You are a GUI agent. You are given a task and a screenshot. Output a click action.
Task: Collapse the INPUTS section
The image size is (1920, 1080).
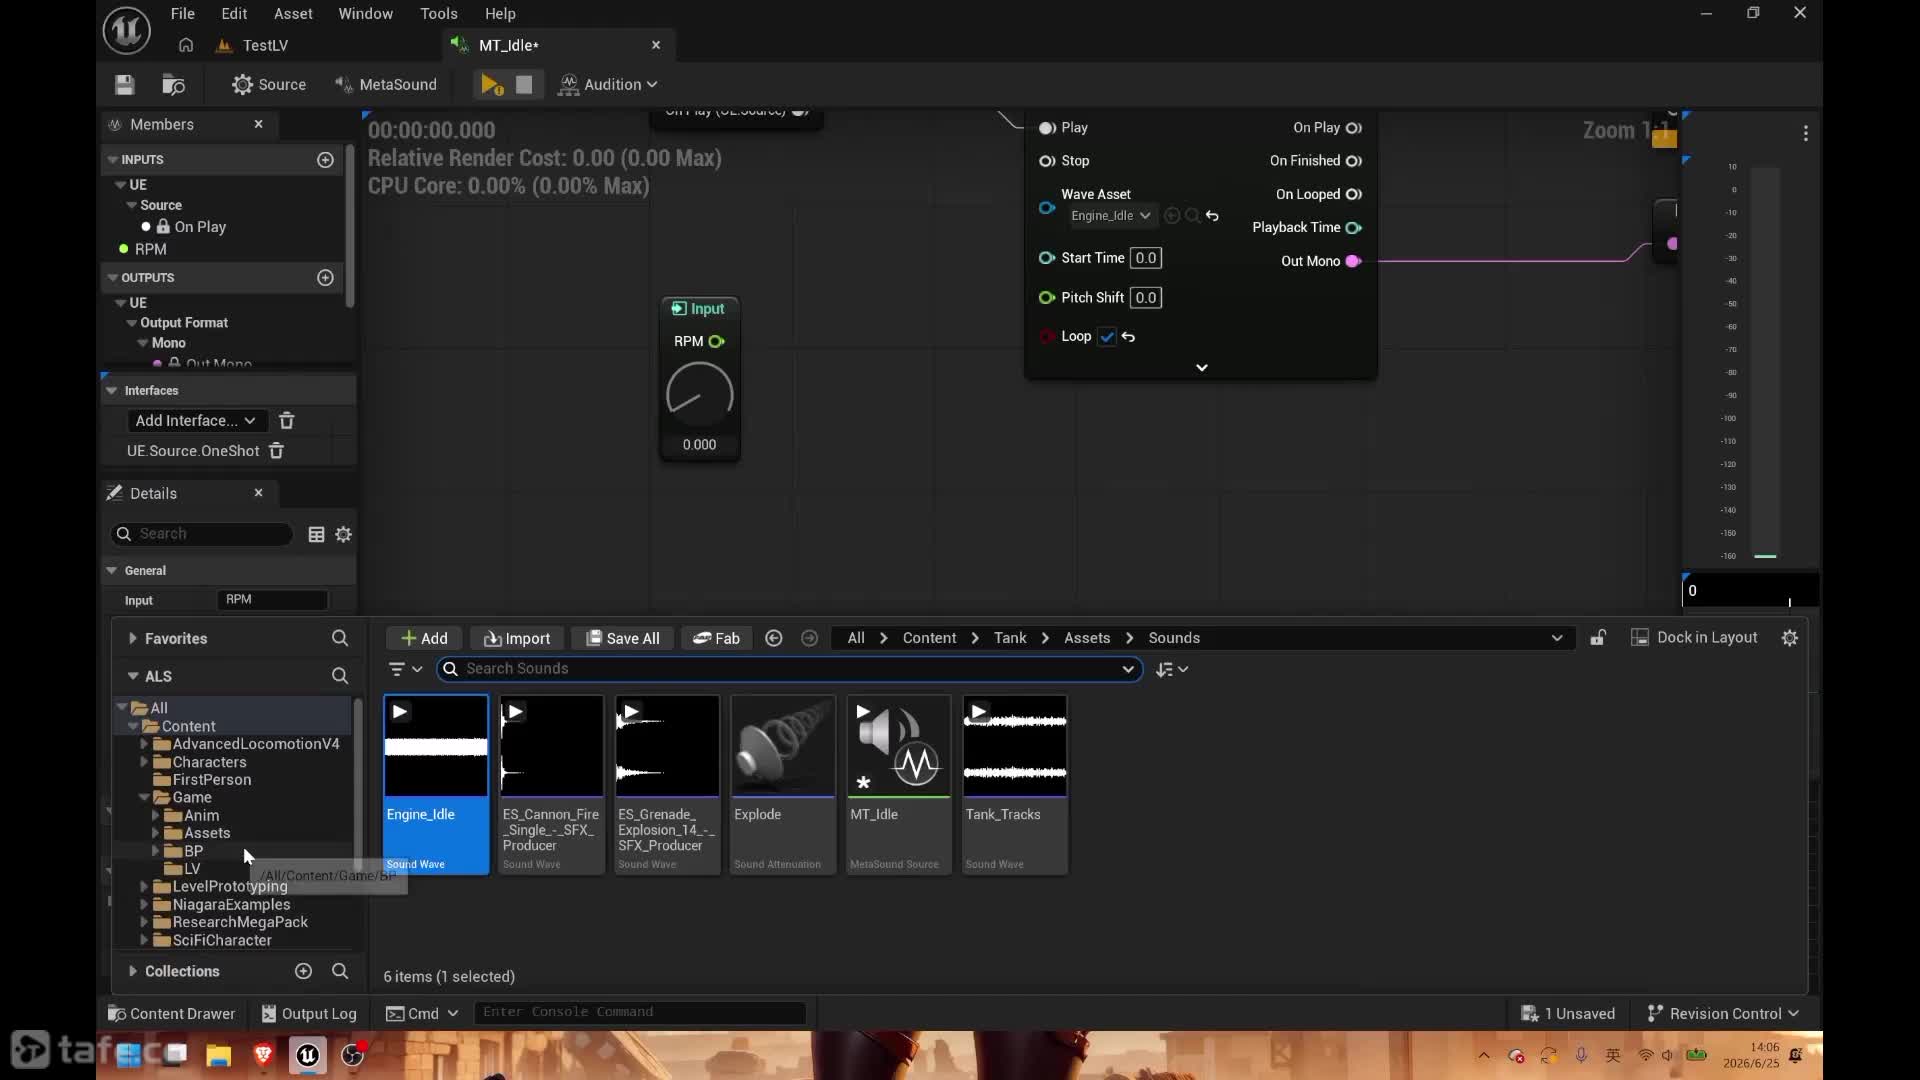(112, 160)
